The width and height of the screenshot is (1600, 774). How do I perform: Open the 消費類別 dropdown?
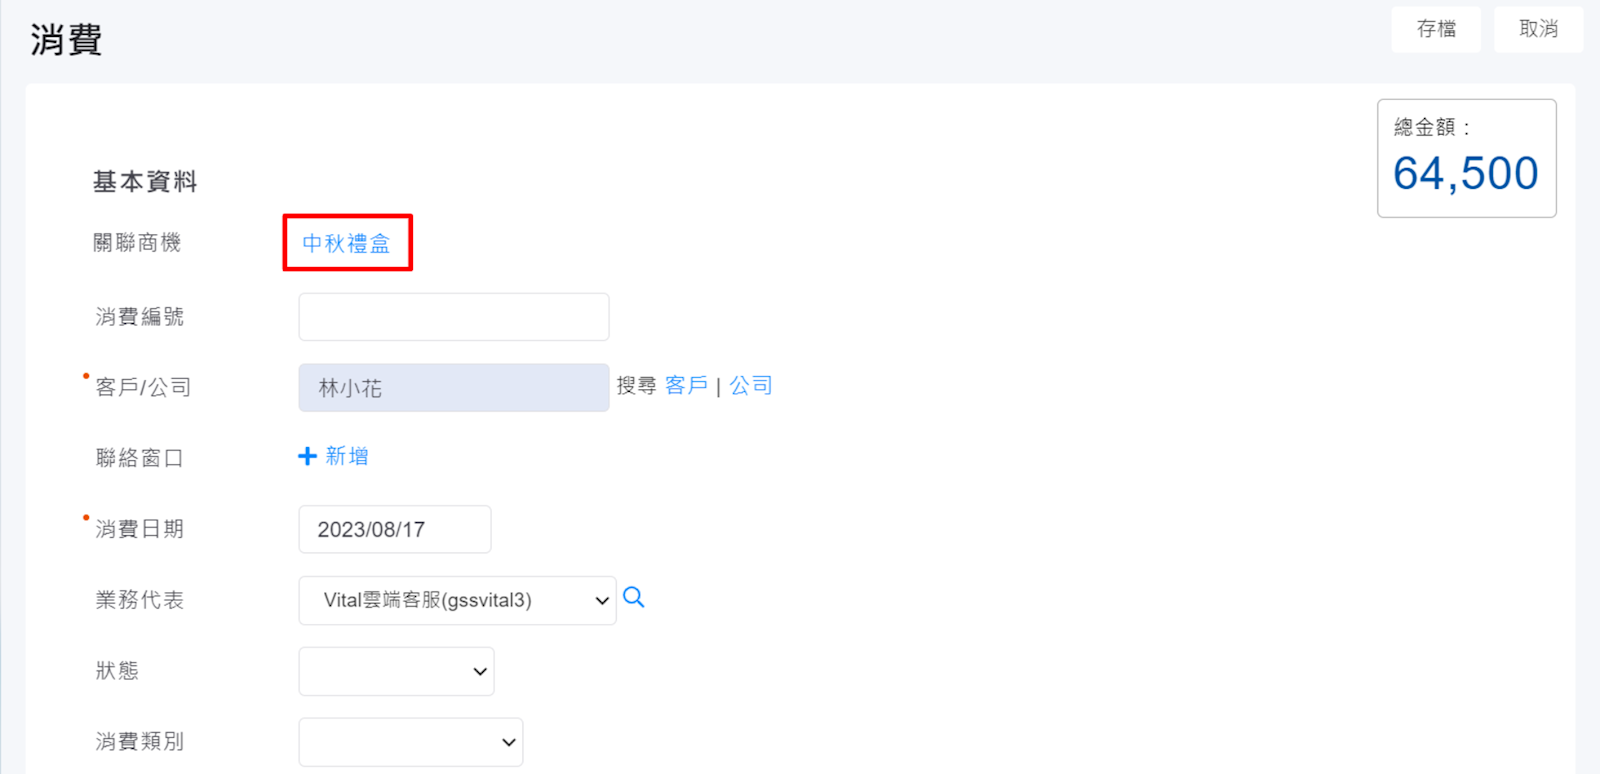point(410,742)
